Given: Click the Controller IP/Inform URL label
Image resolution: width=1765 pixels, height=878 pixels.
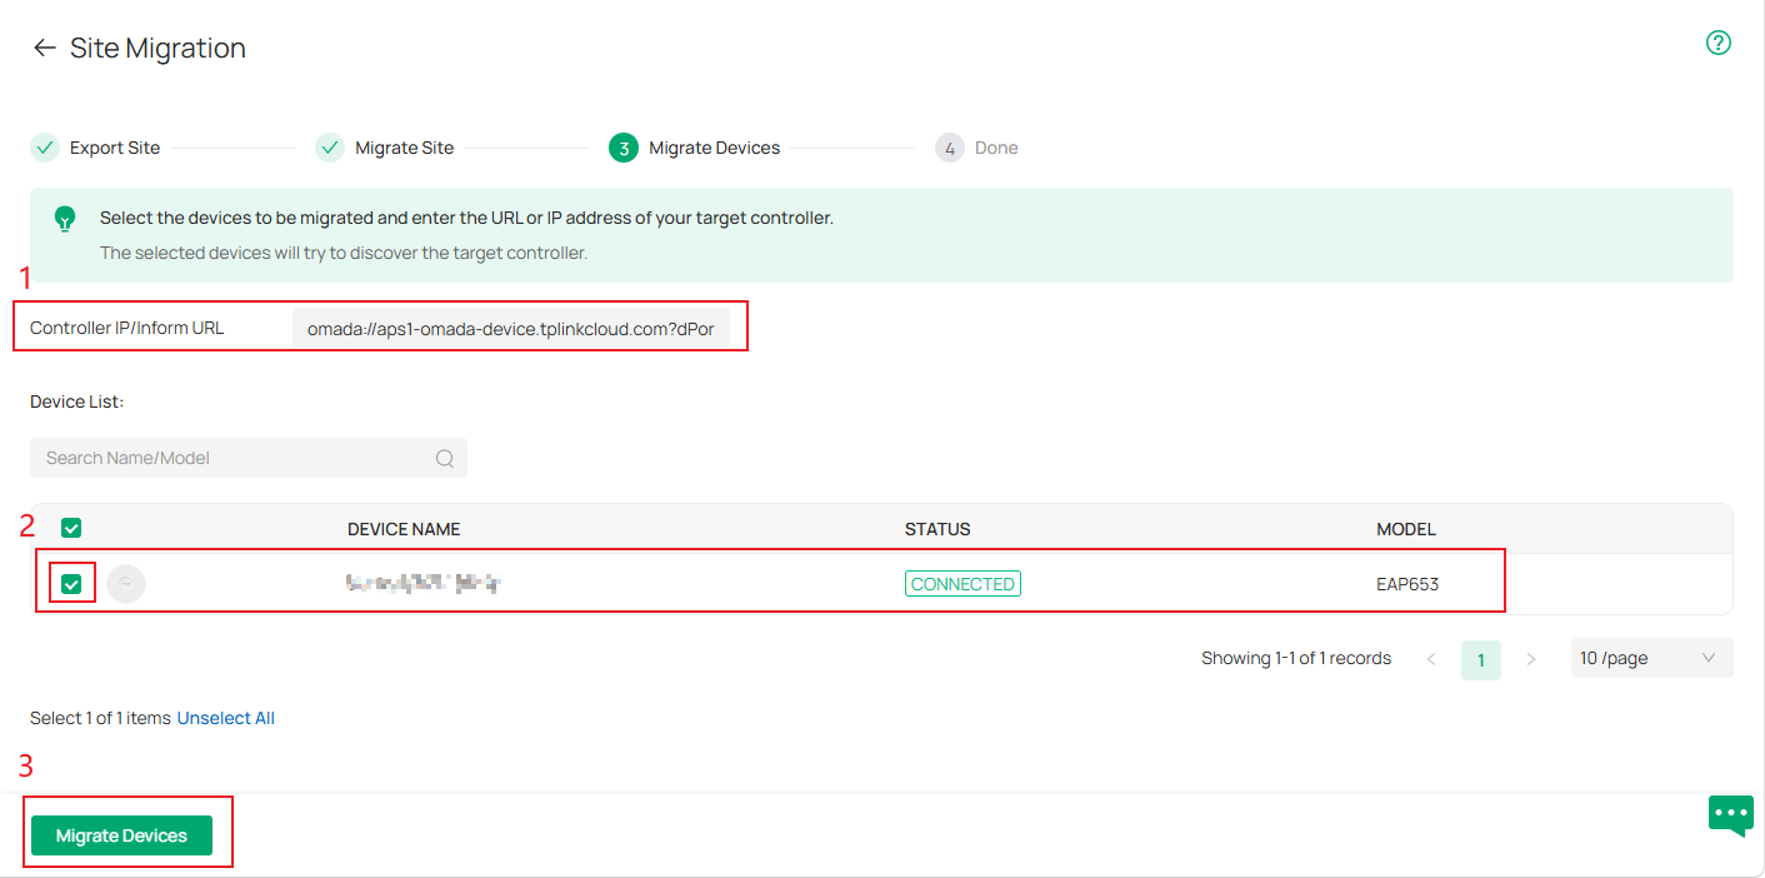Looking at the screenshot, I should (x=127, y=328).
